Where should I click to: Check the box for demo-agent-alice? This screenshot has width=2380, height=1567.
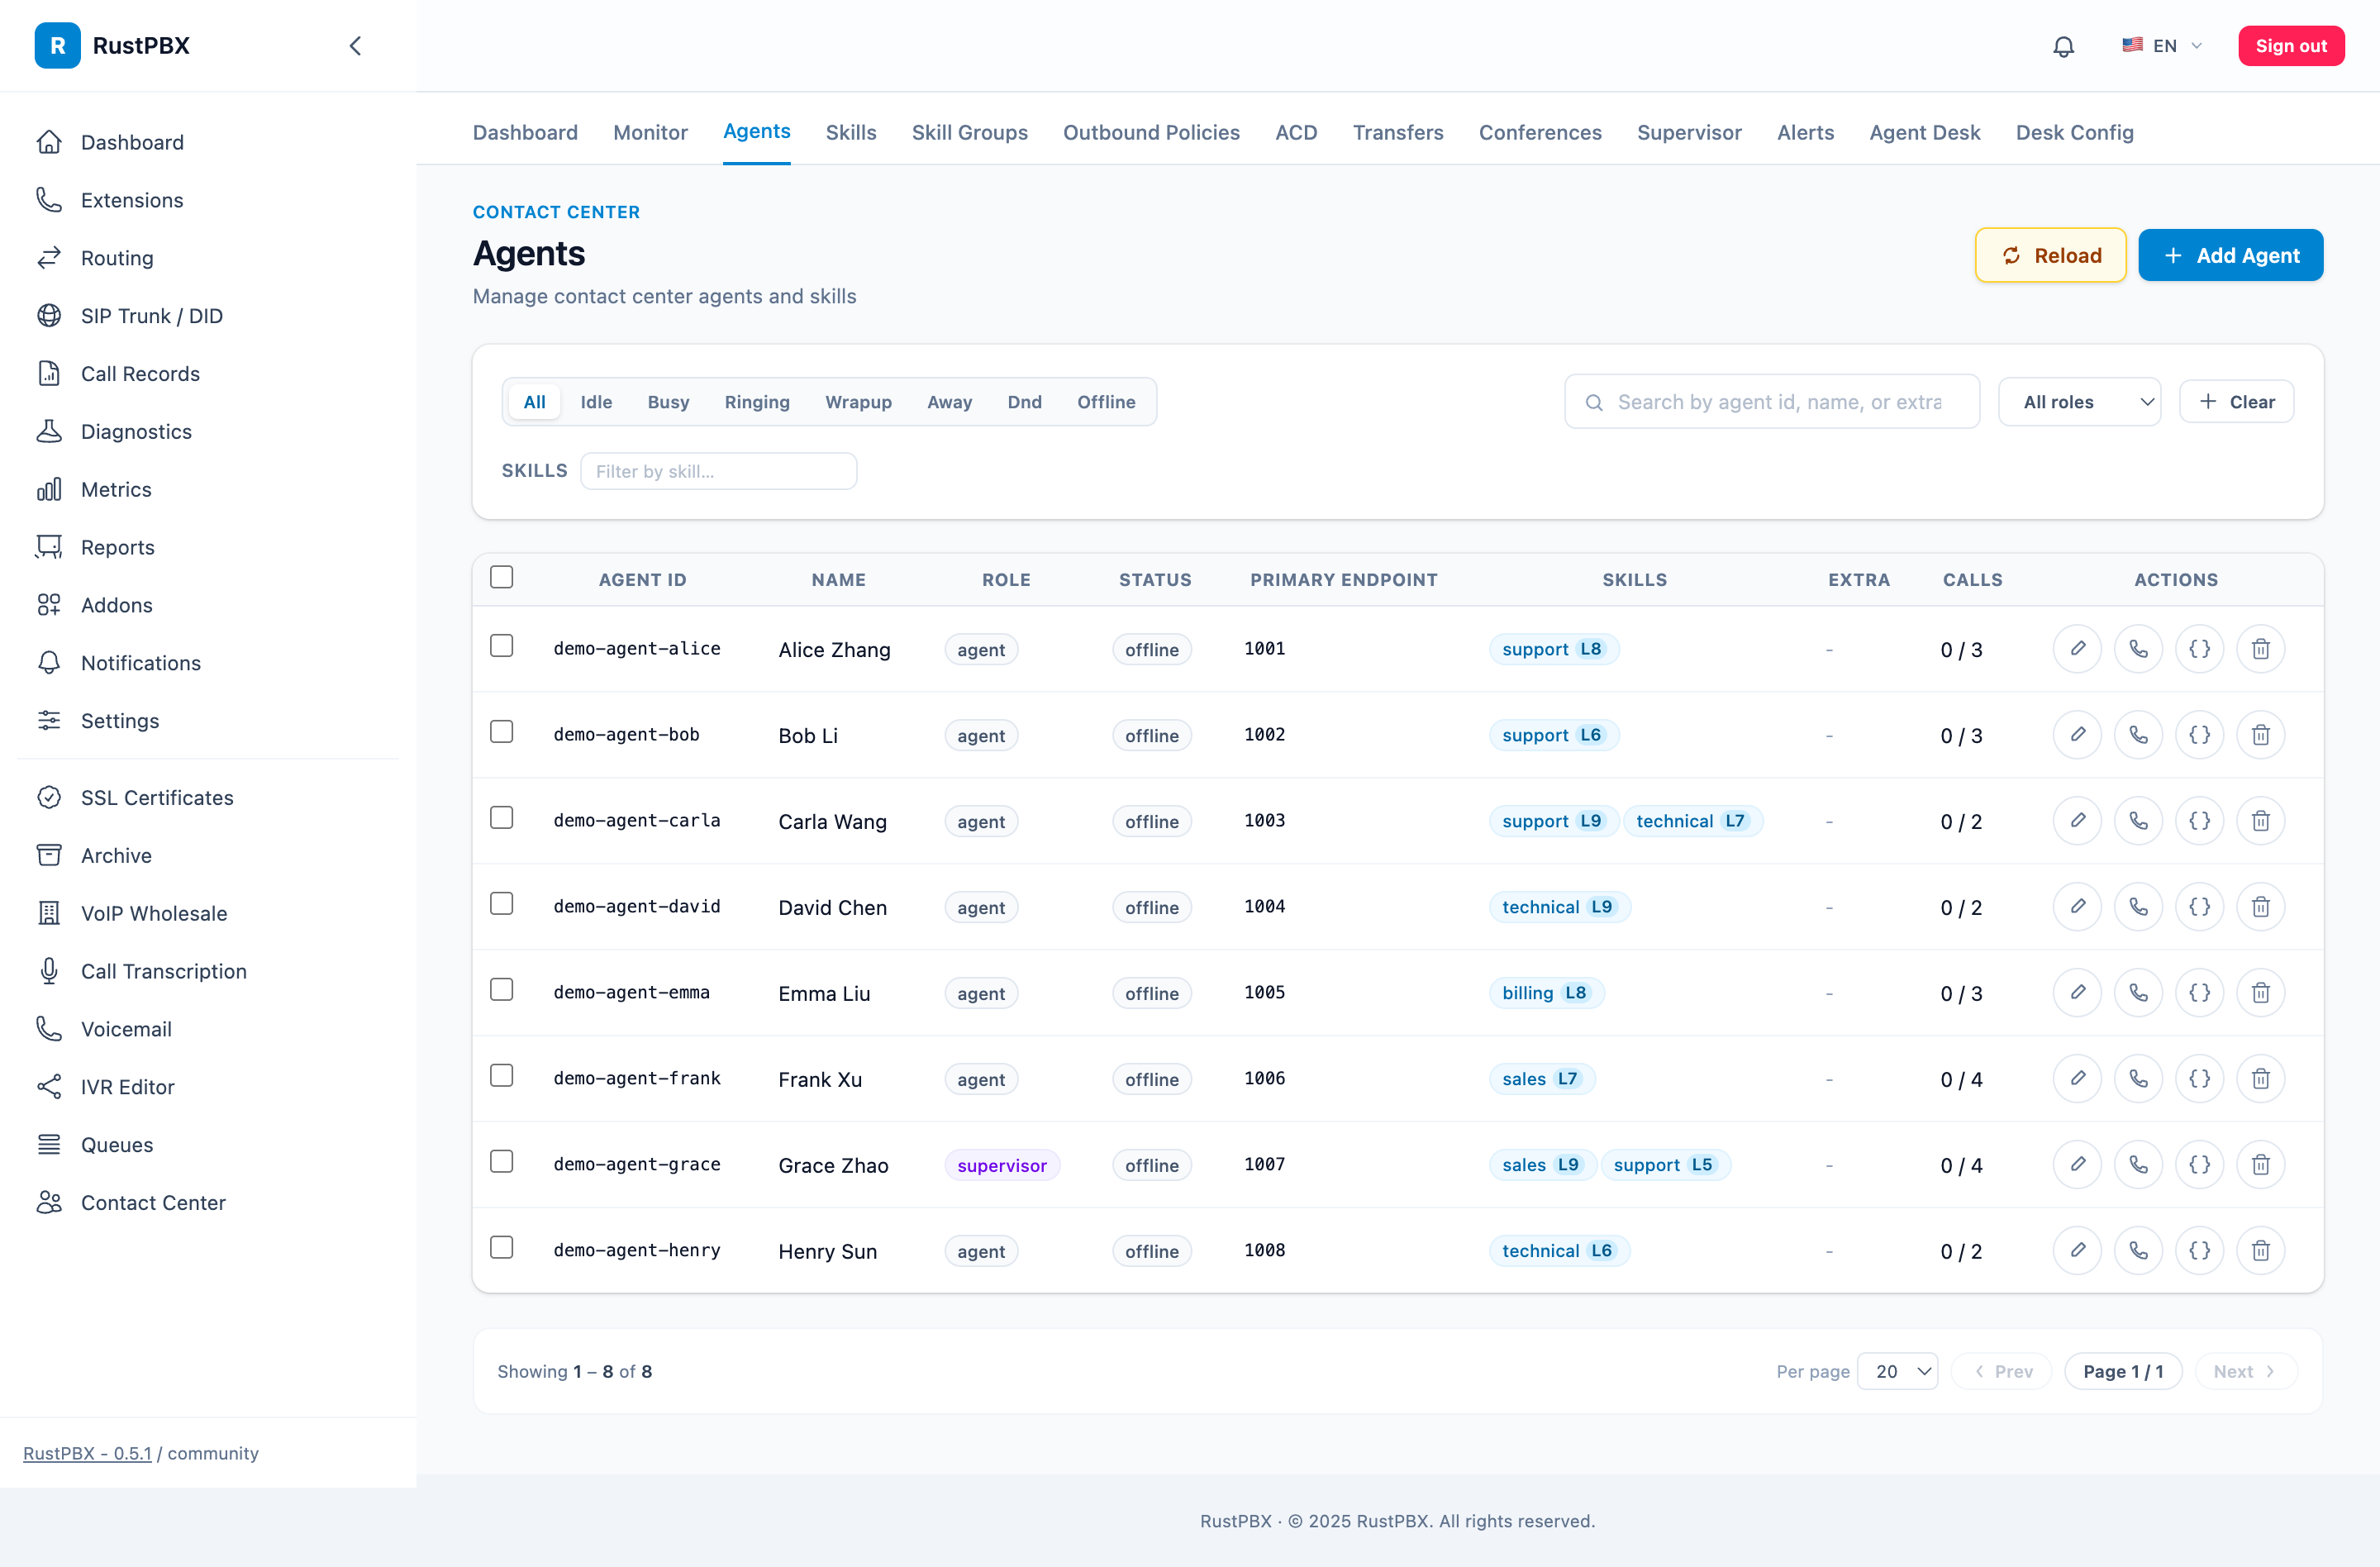(502, 646)
